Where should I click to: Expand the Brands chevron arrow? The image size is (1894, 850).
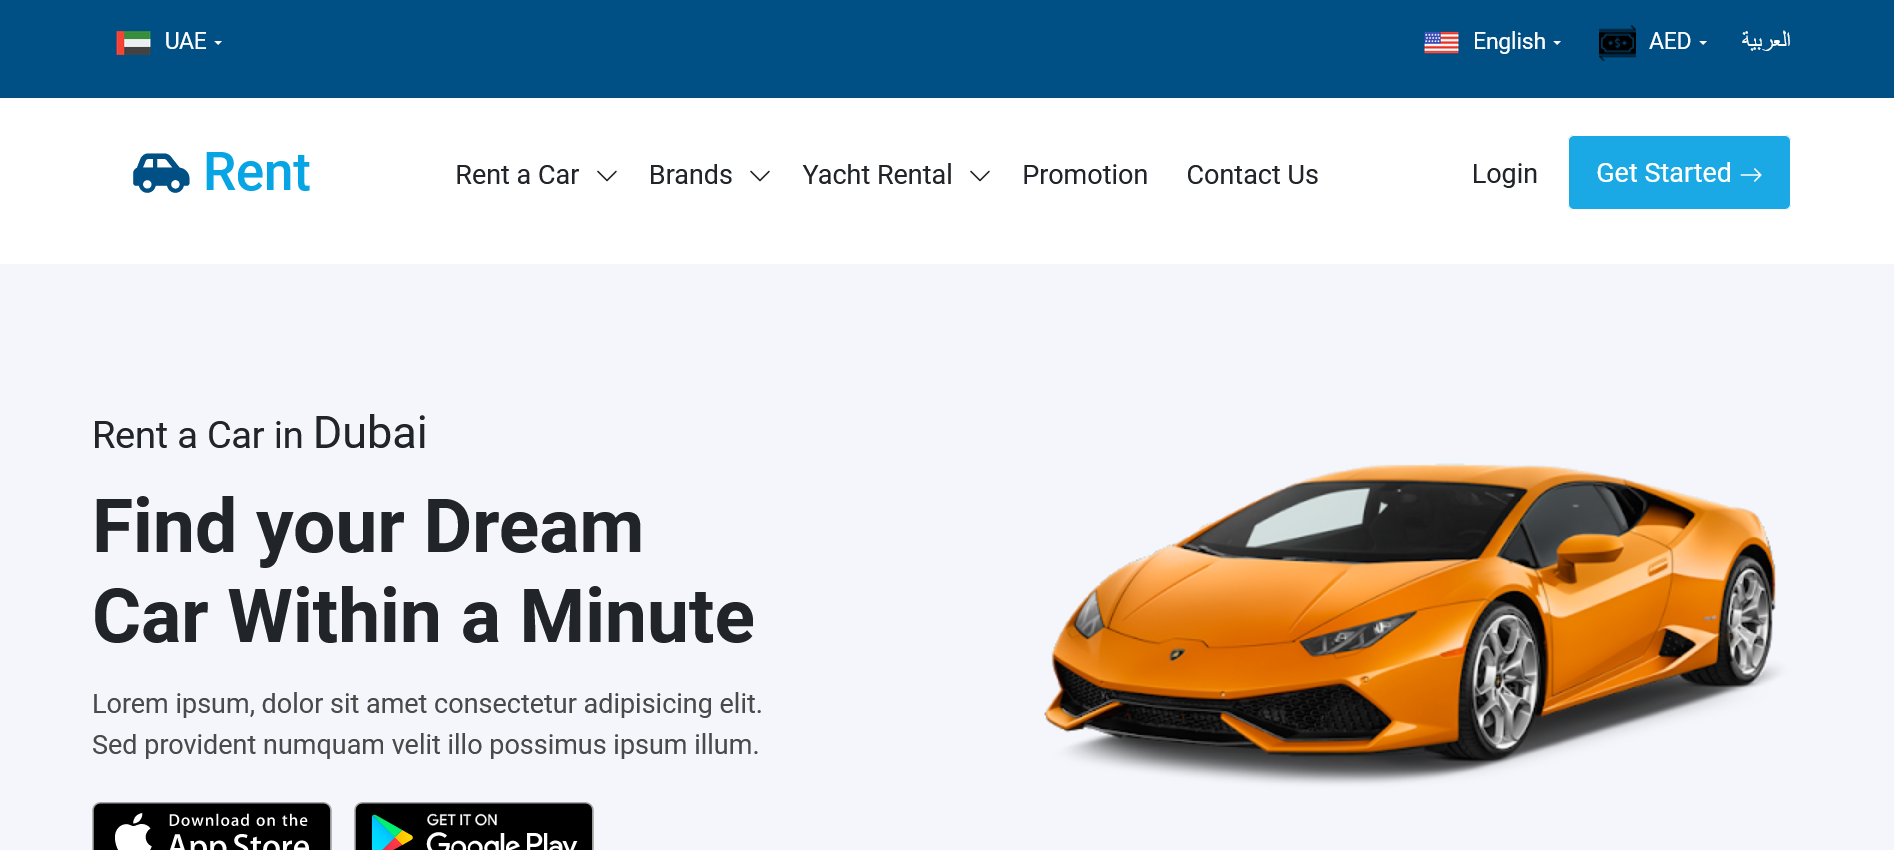(x=760, y=176)
